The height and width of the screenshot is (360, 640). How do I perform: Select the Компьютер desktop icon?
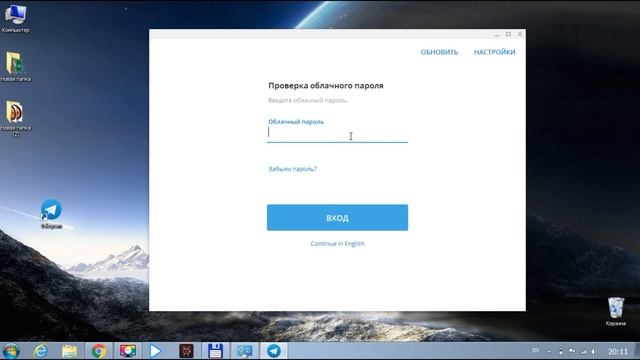coord(16,18)
